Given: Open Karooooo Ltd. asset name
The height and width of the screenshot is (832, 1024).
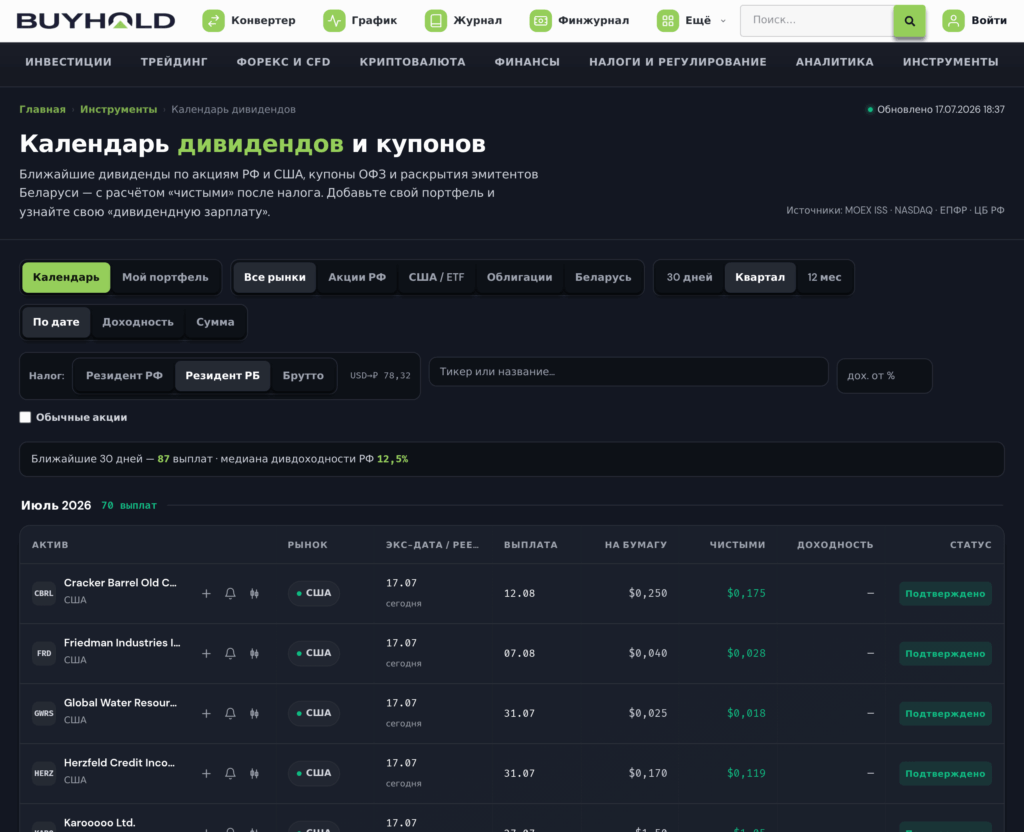Looking at the screenshot, I should [99, 823].
